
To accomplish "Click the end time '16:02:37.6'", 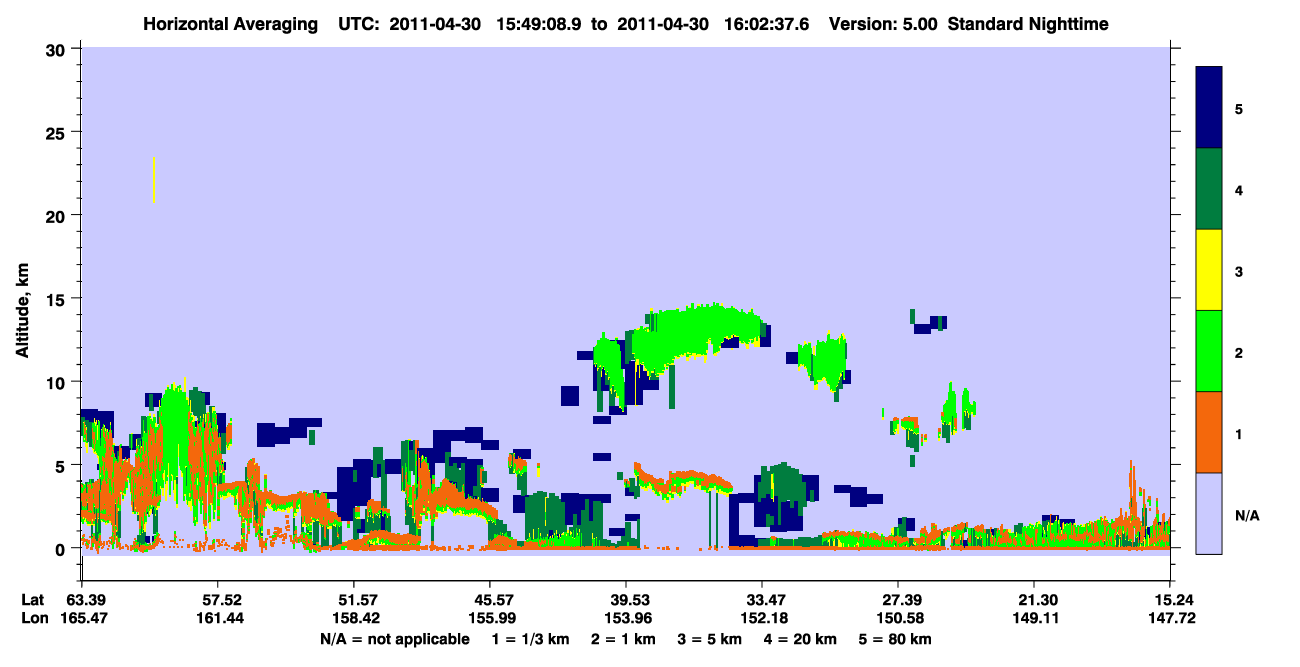I will pyautogui.click(x=768, y=23).
